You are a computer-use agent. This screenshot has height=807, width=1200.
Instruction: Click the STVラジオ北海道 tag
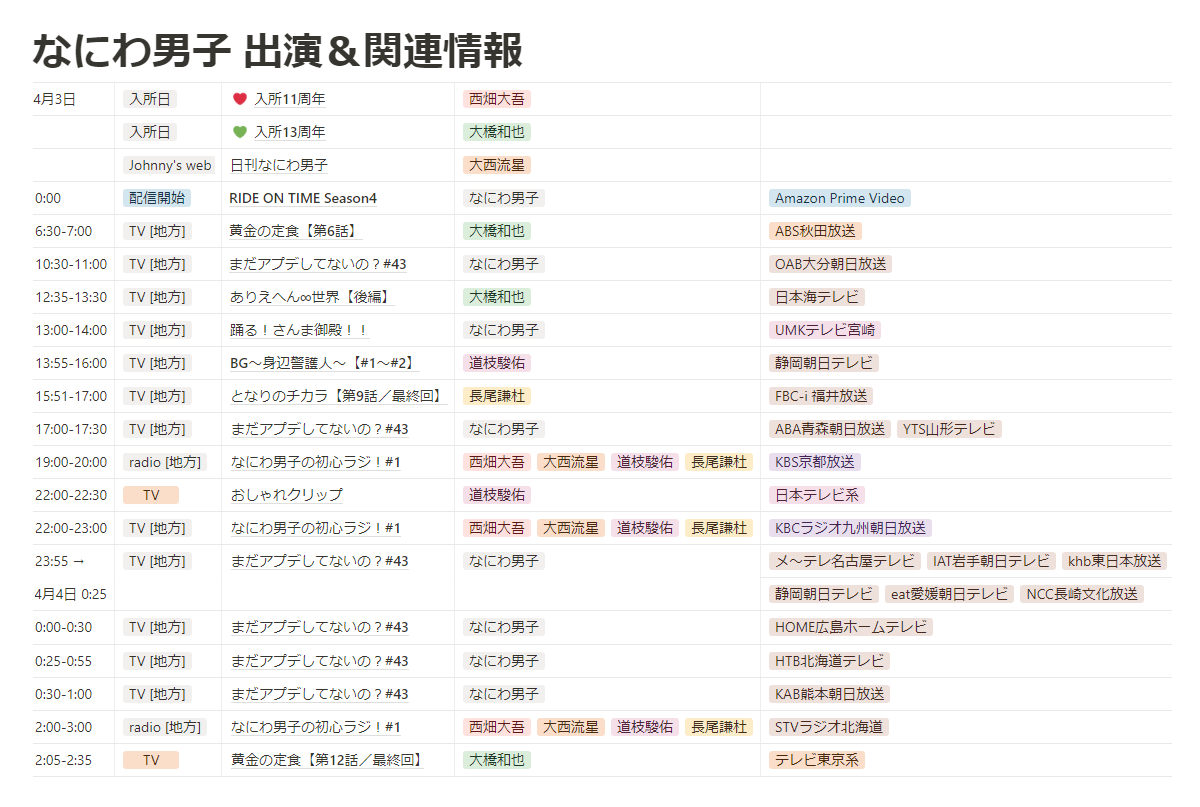tap(829, 727)
